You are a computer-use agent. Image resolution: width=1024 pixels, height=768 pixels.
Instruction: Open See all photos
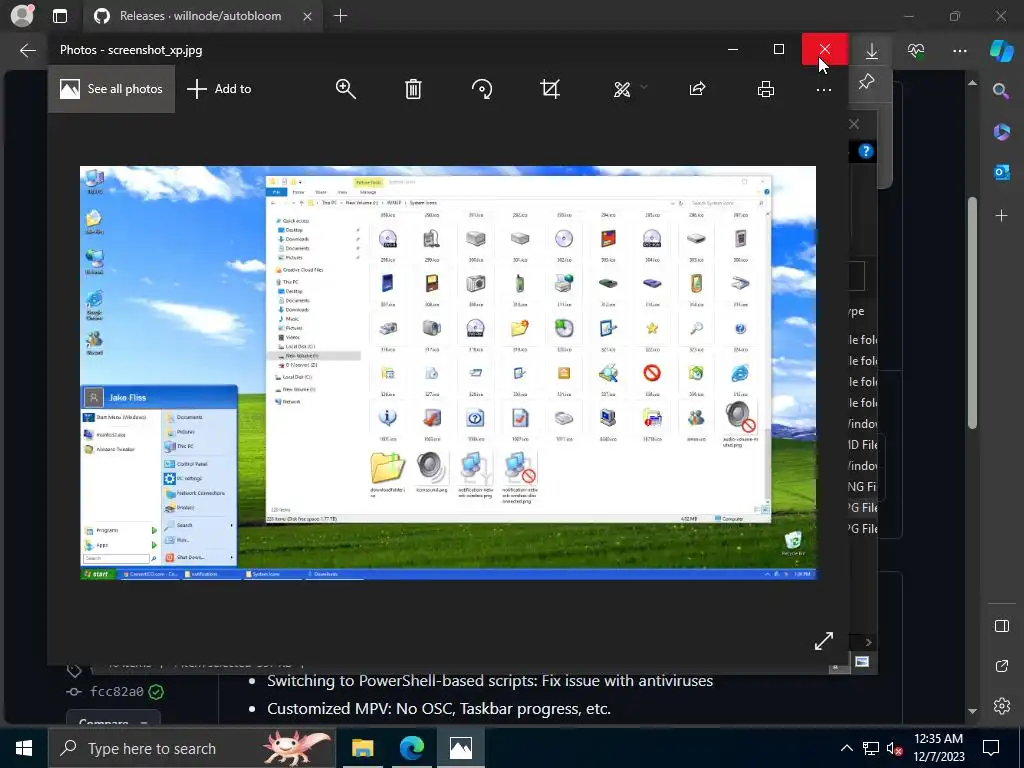(111, 89)
